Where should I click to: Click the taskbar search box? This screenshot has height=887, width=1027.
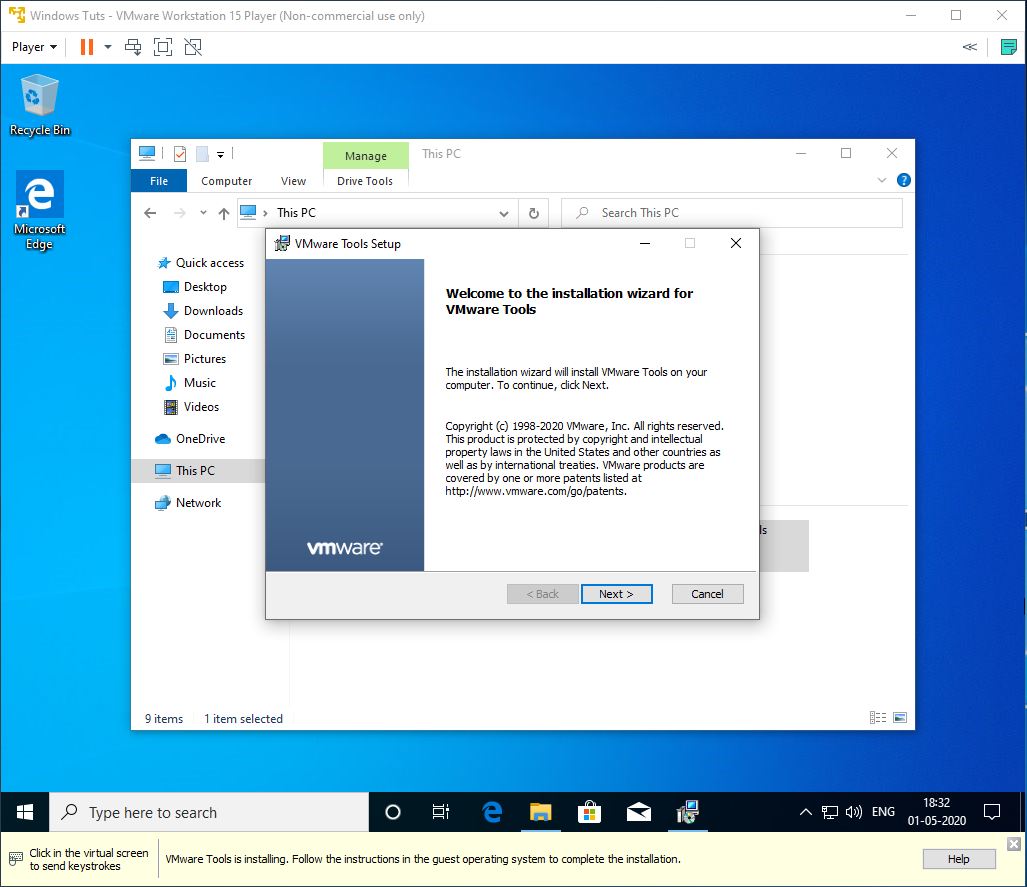(x=210, y=812)
